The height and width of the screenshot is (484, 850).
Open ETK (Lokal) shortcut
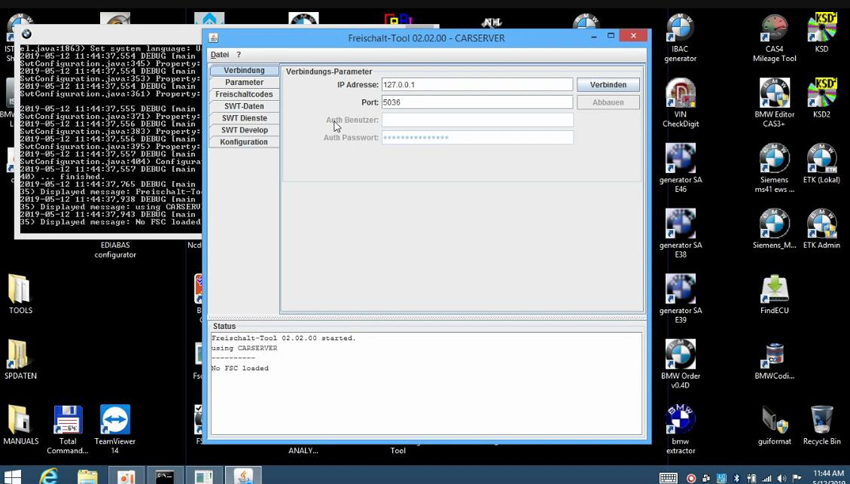click(x=821, y=164)
